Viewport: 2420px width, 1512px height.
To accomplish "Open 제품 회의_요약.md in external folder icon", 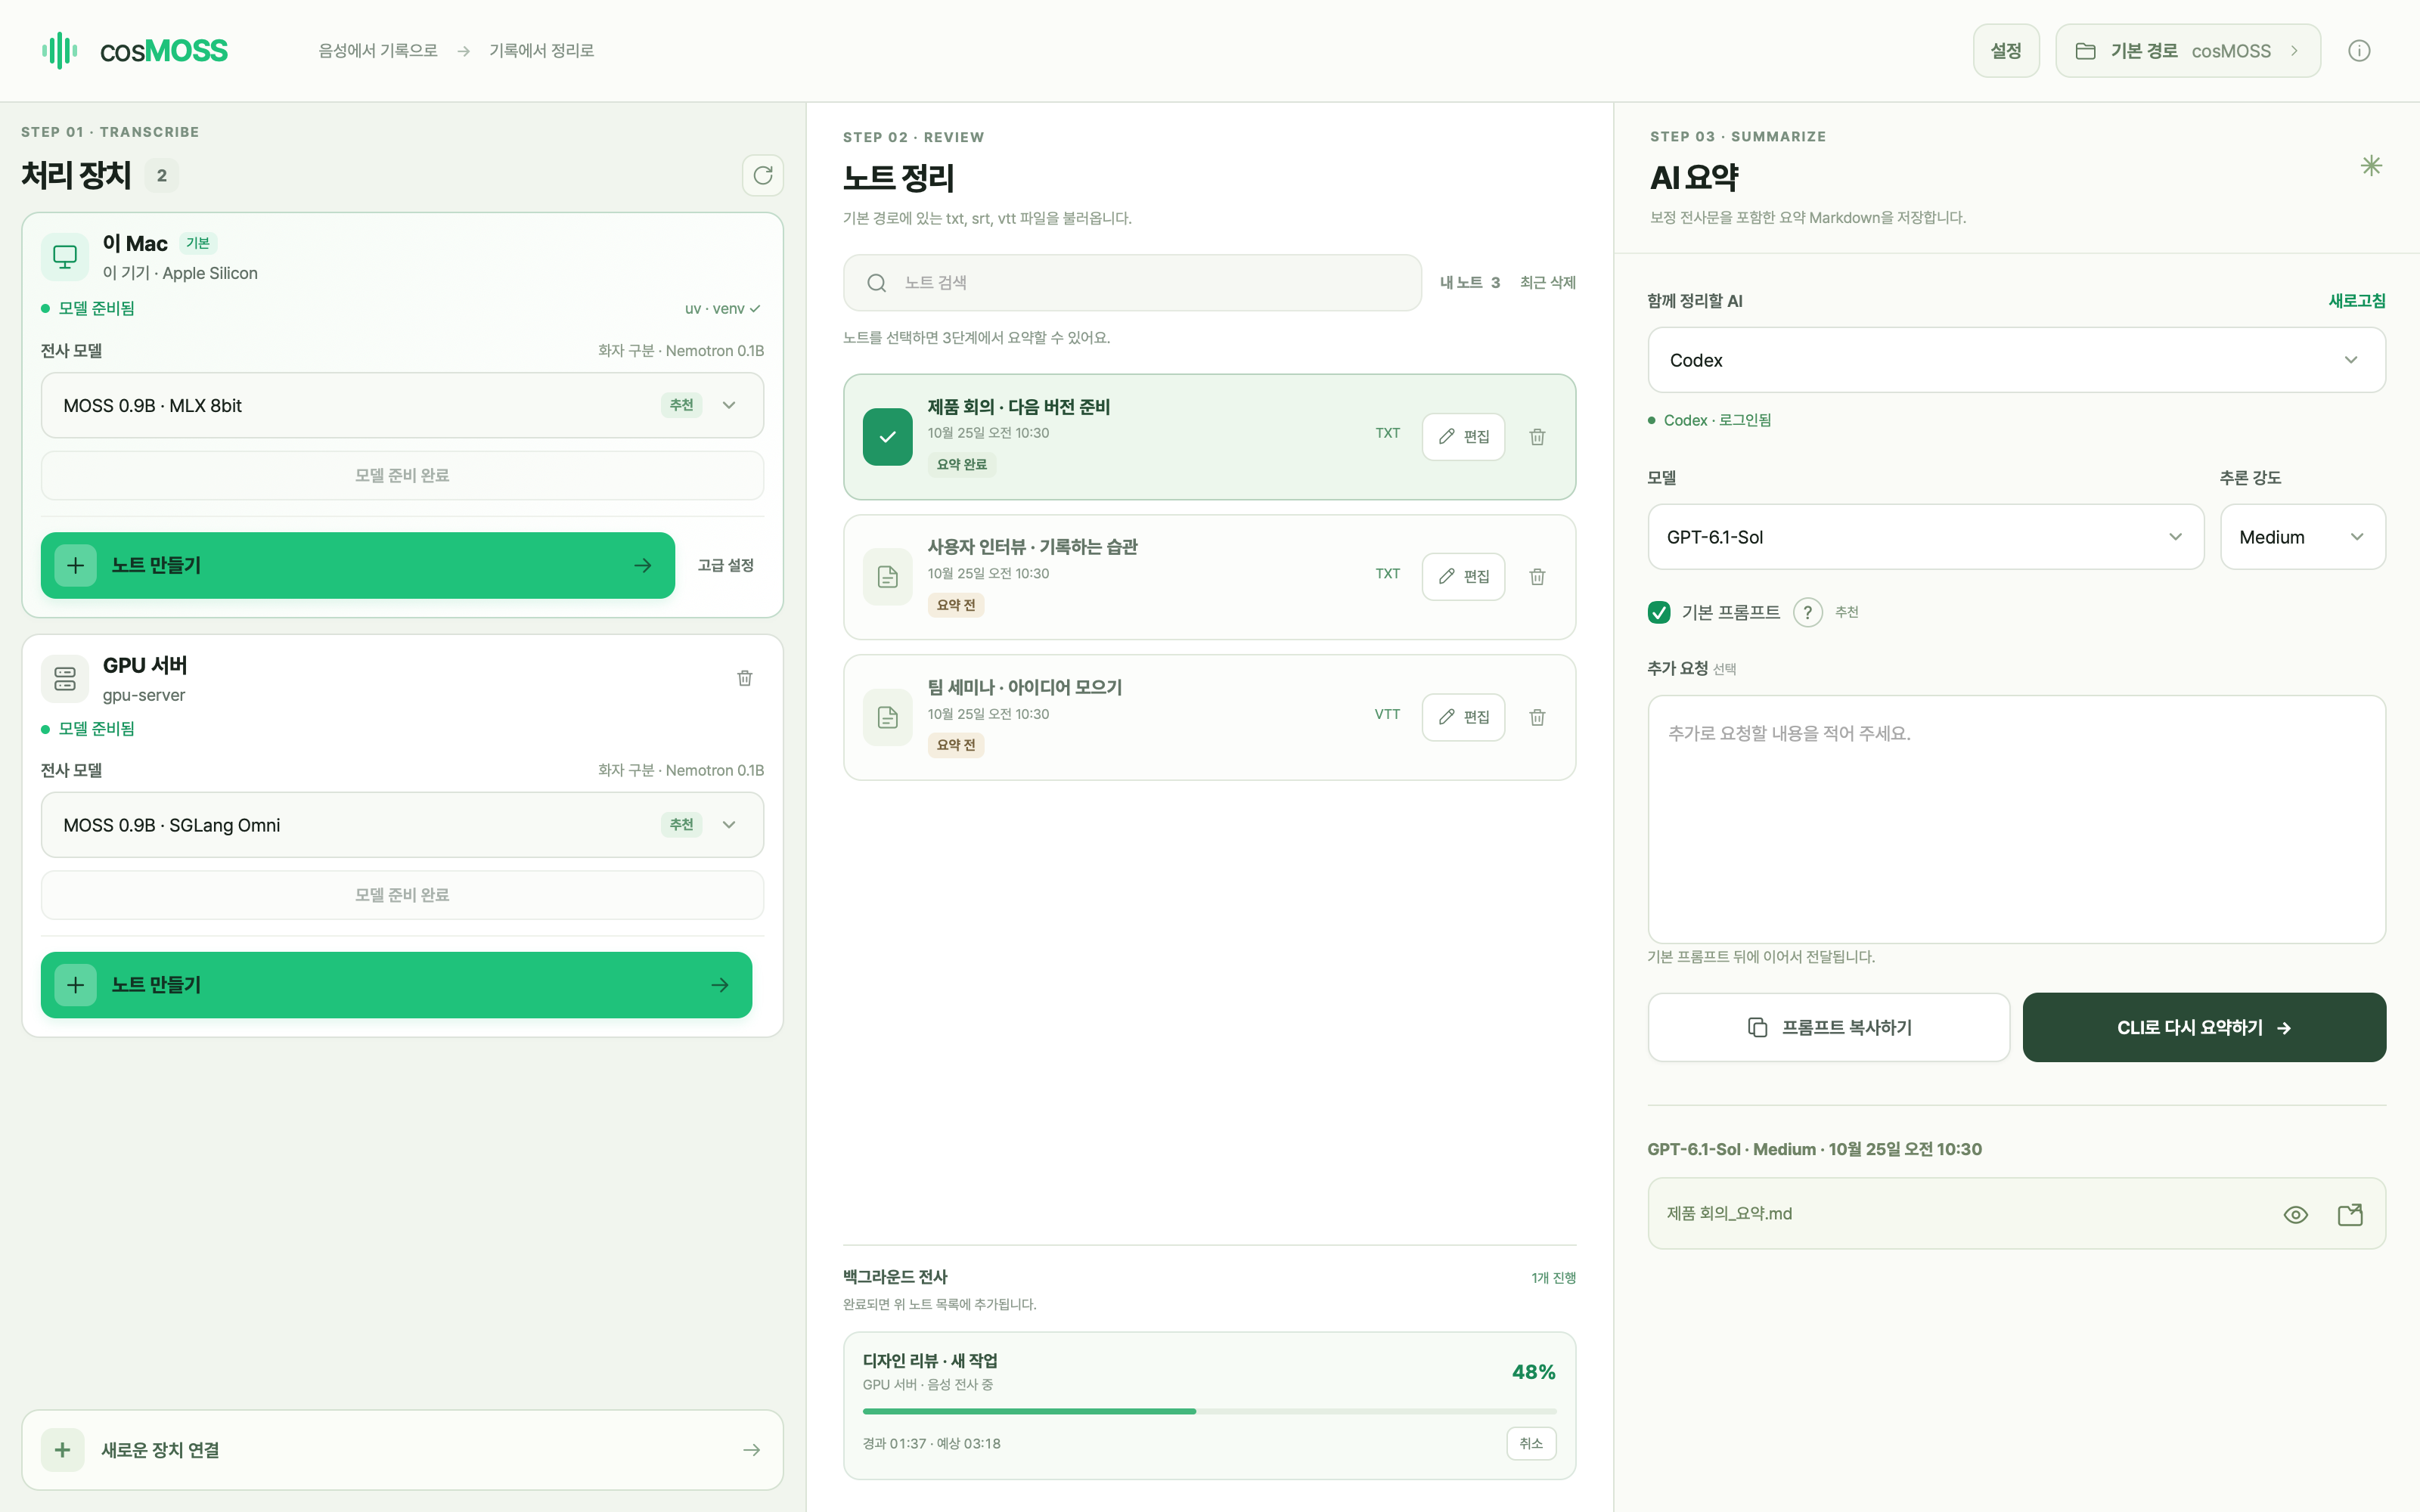I will tap(2350, 1214).
